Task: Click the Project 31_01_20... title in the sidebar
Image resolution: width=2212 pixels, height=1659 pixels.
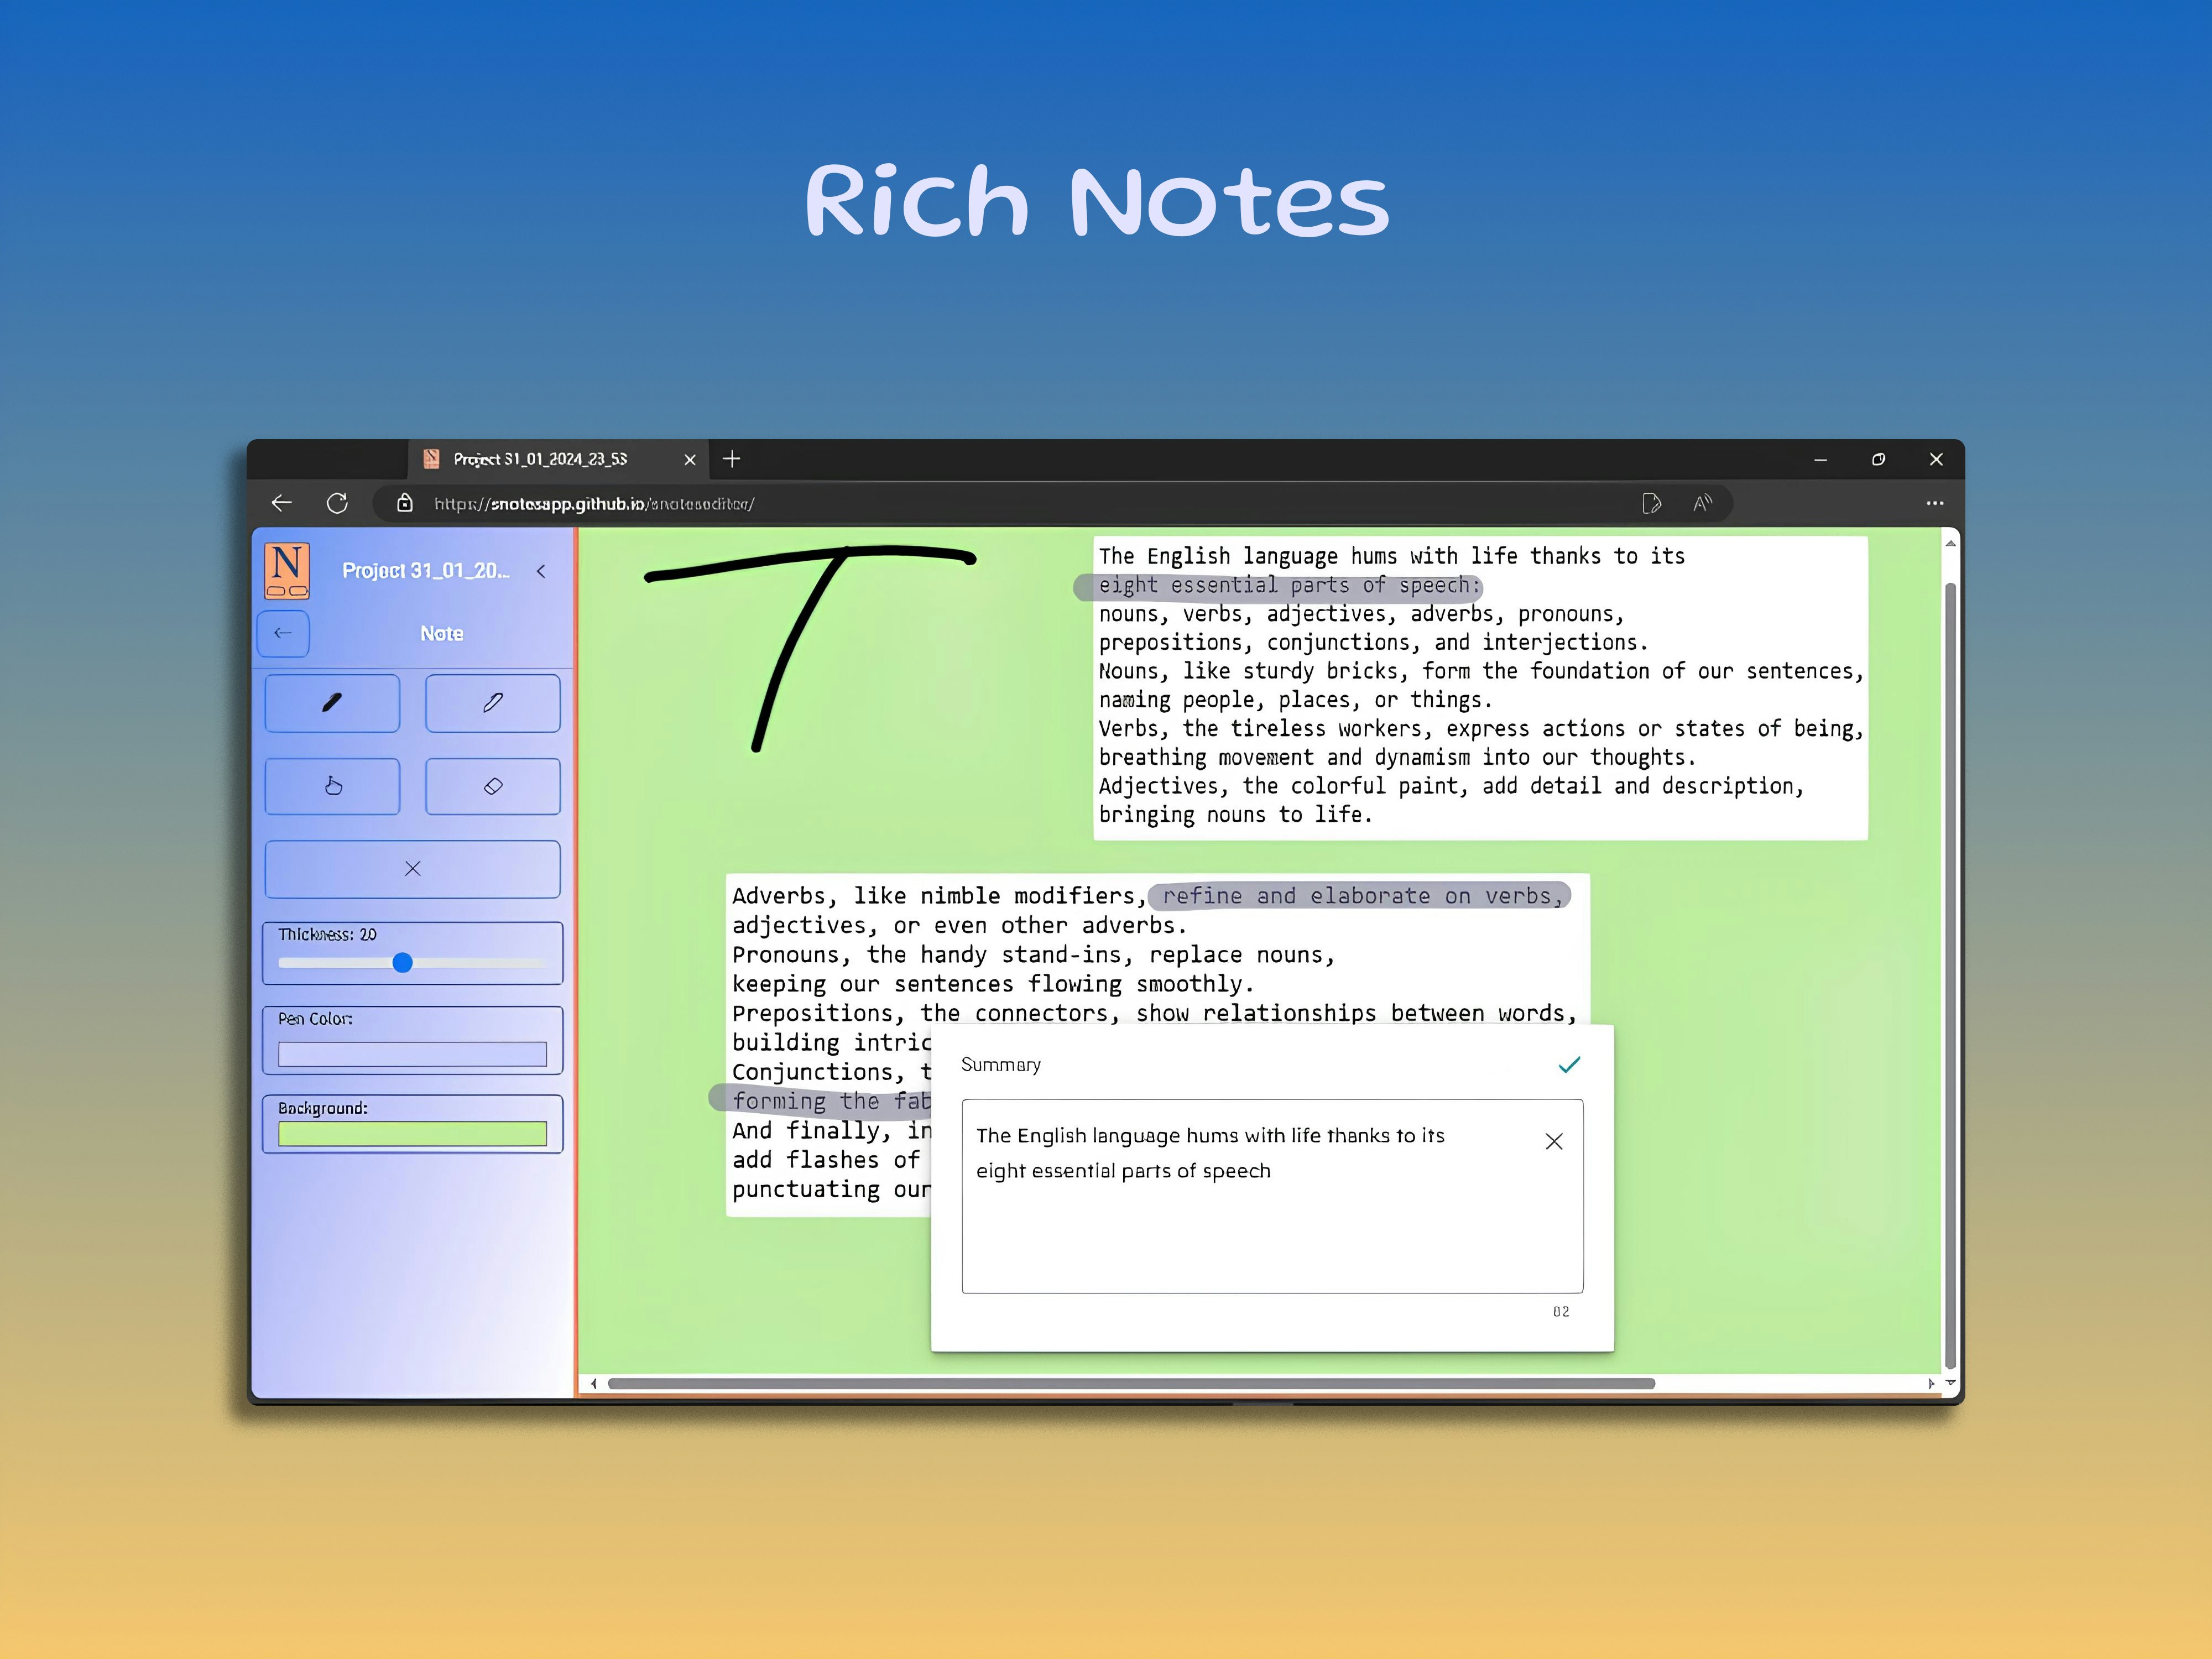Action: [x=426, y=571]
